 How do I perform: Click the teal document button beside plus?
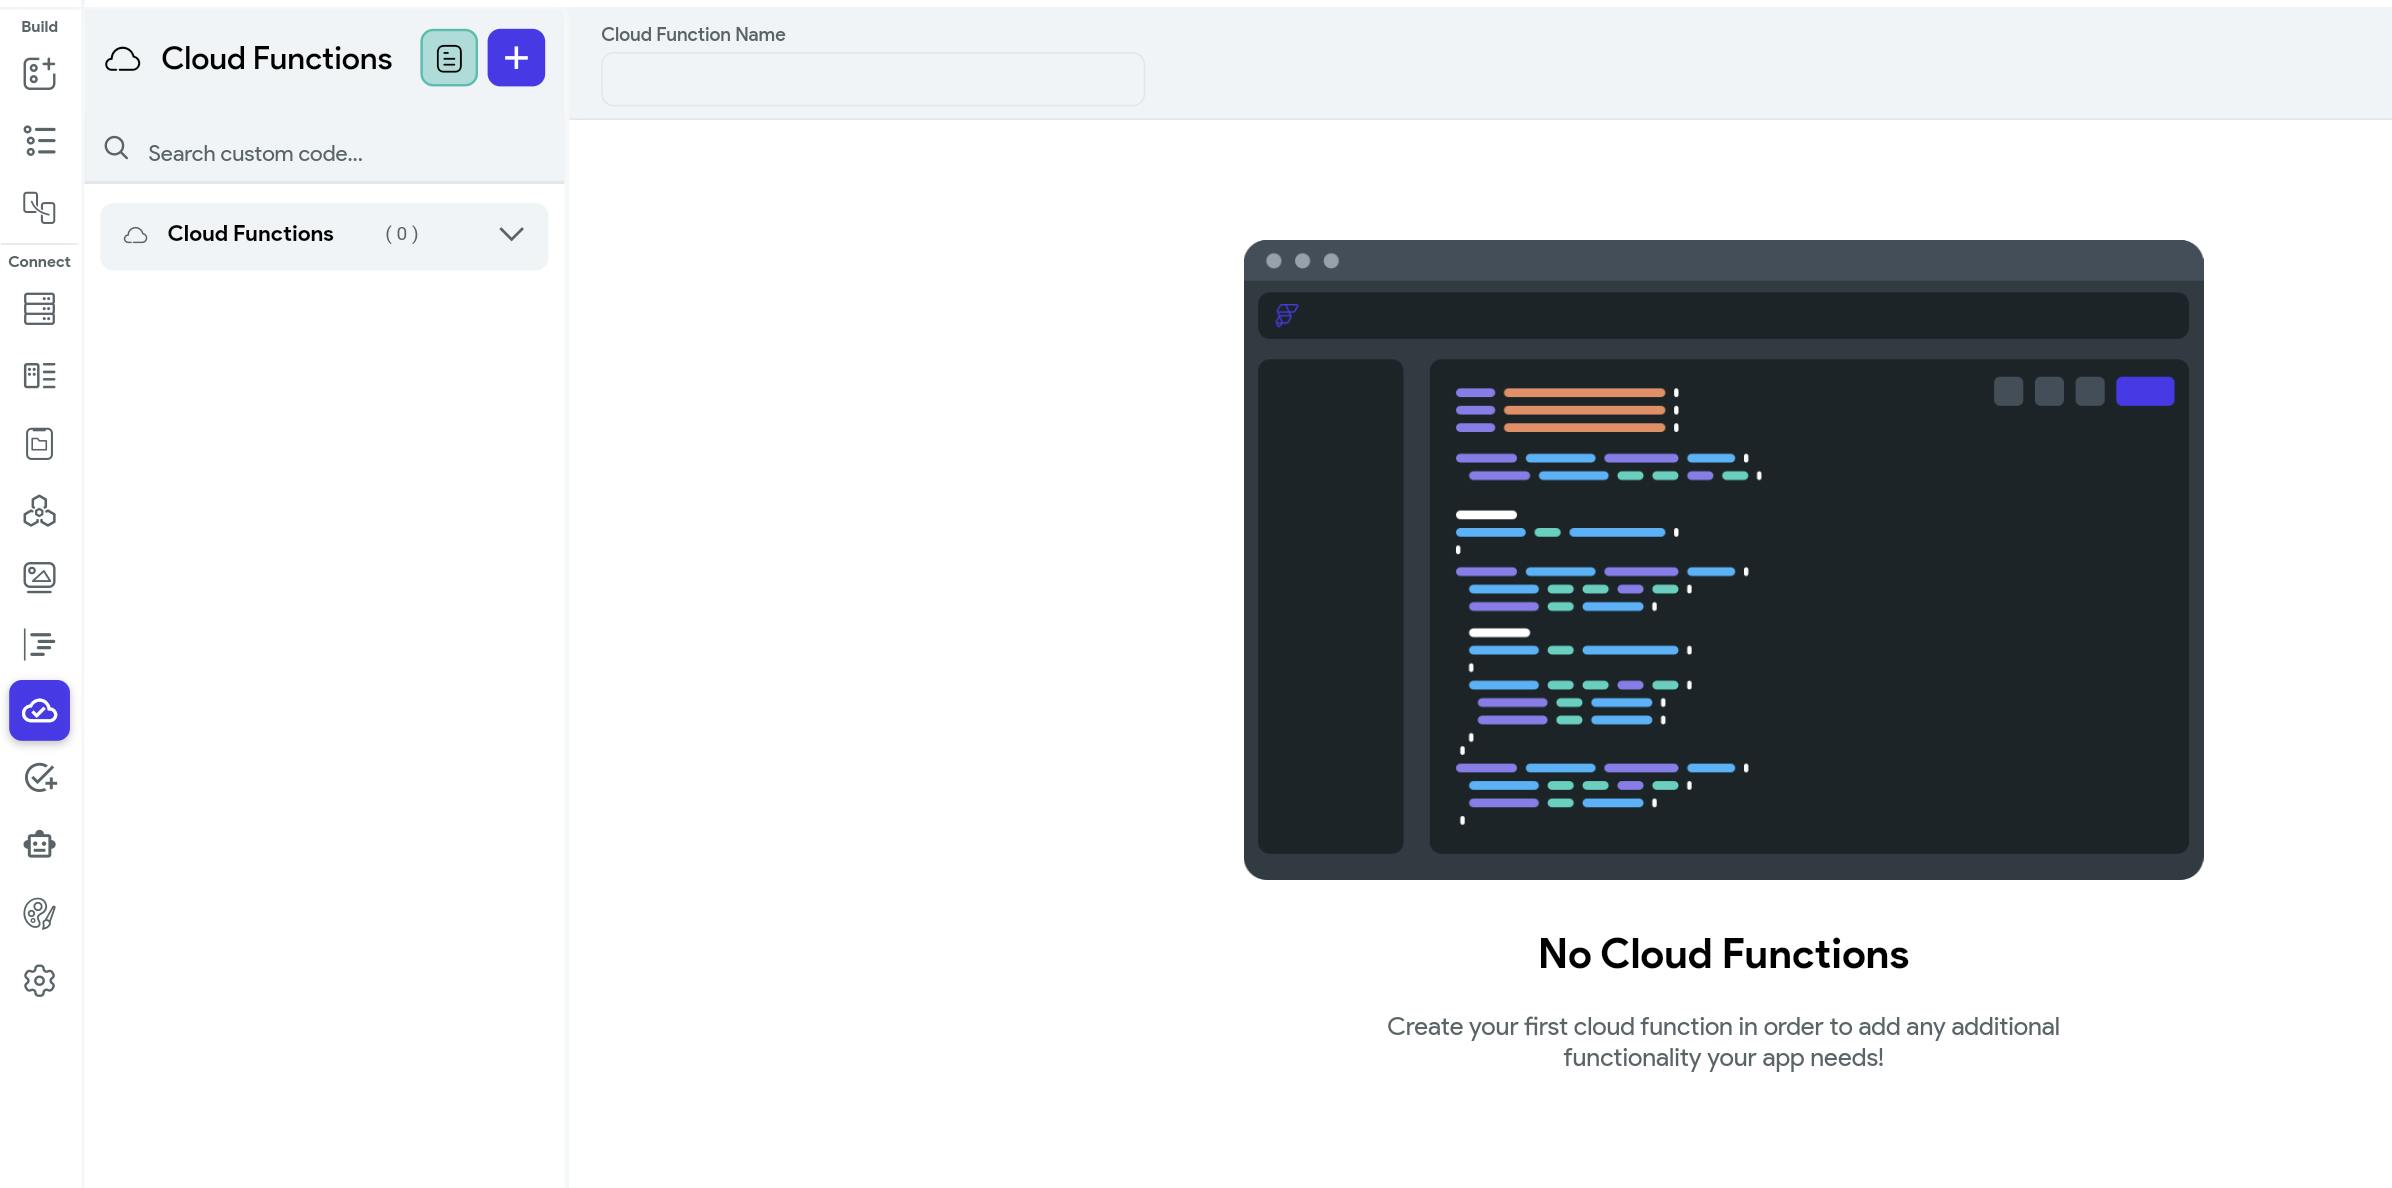pos(449,58)
